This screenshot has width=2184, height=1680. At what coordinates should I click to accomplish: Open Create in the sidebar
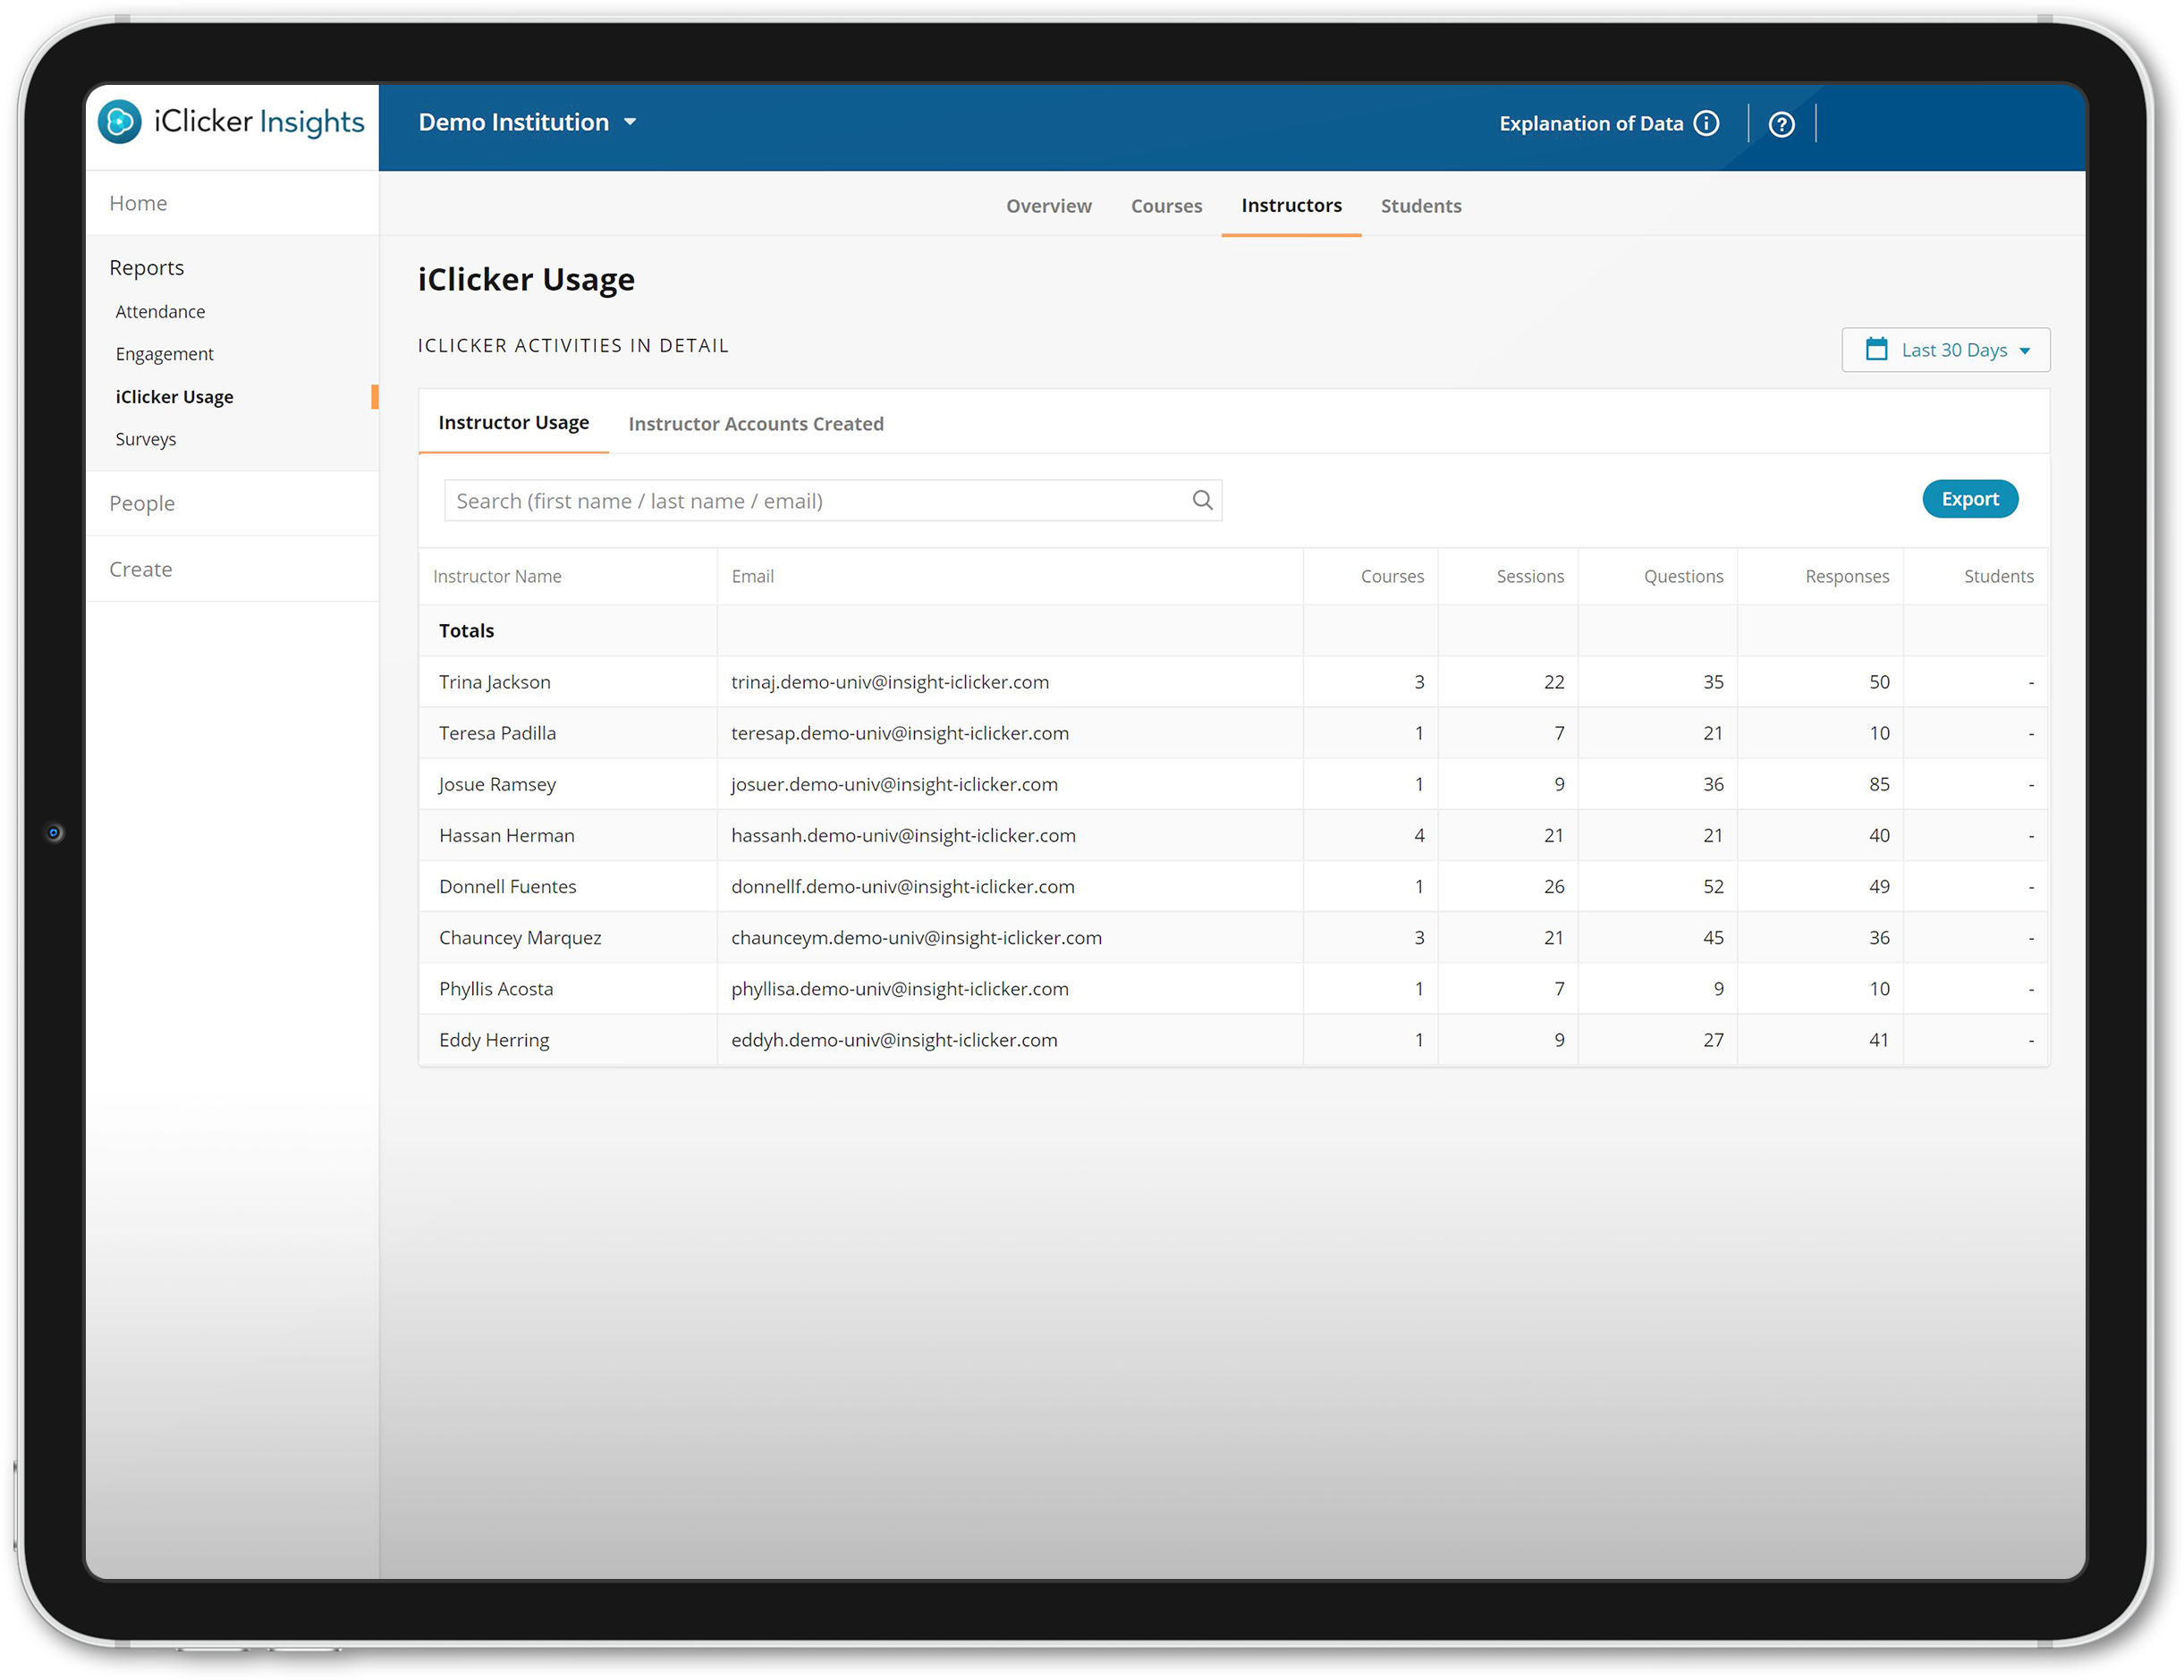click(140, 569)
